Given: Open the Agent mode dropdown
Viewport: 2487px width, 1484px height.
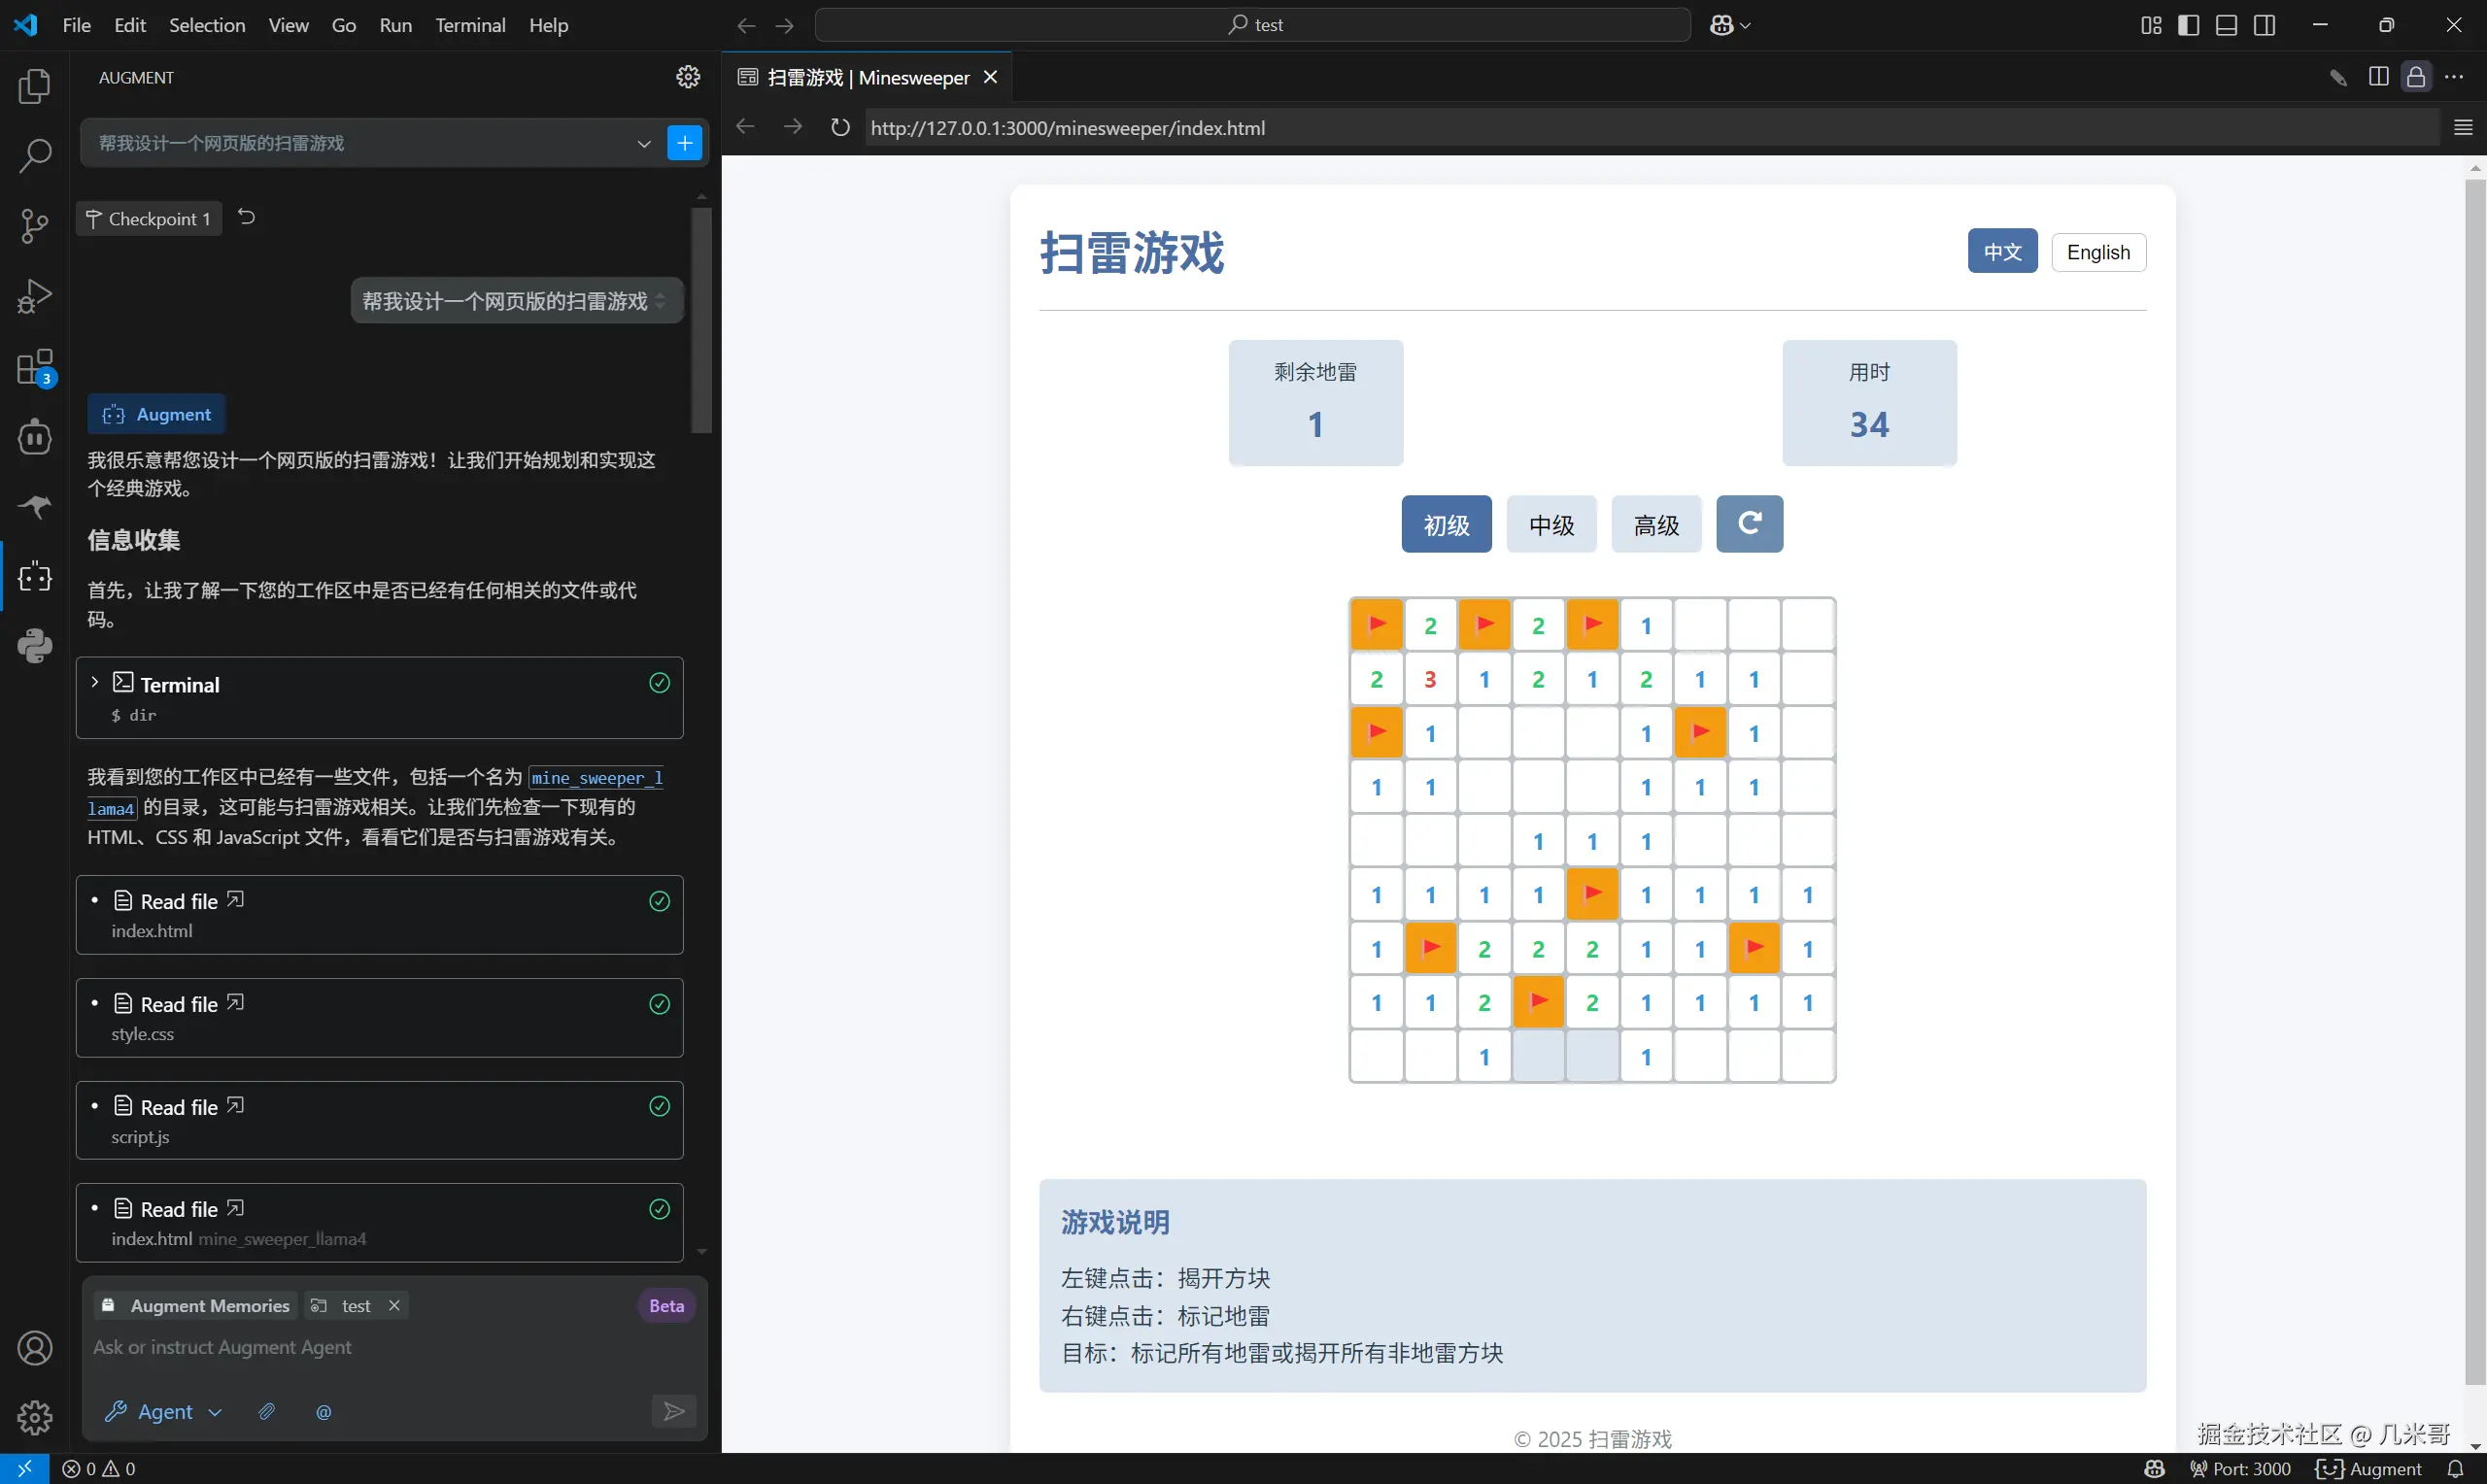Looking at the screenshot, I should [x=214, y=1412].
